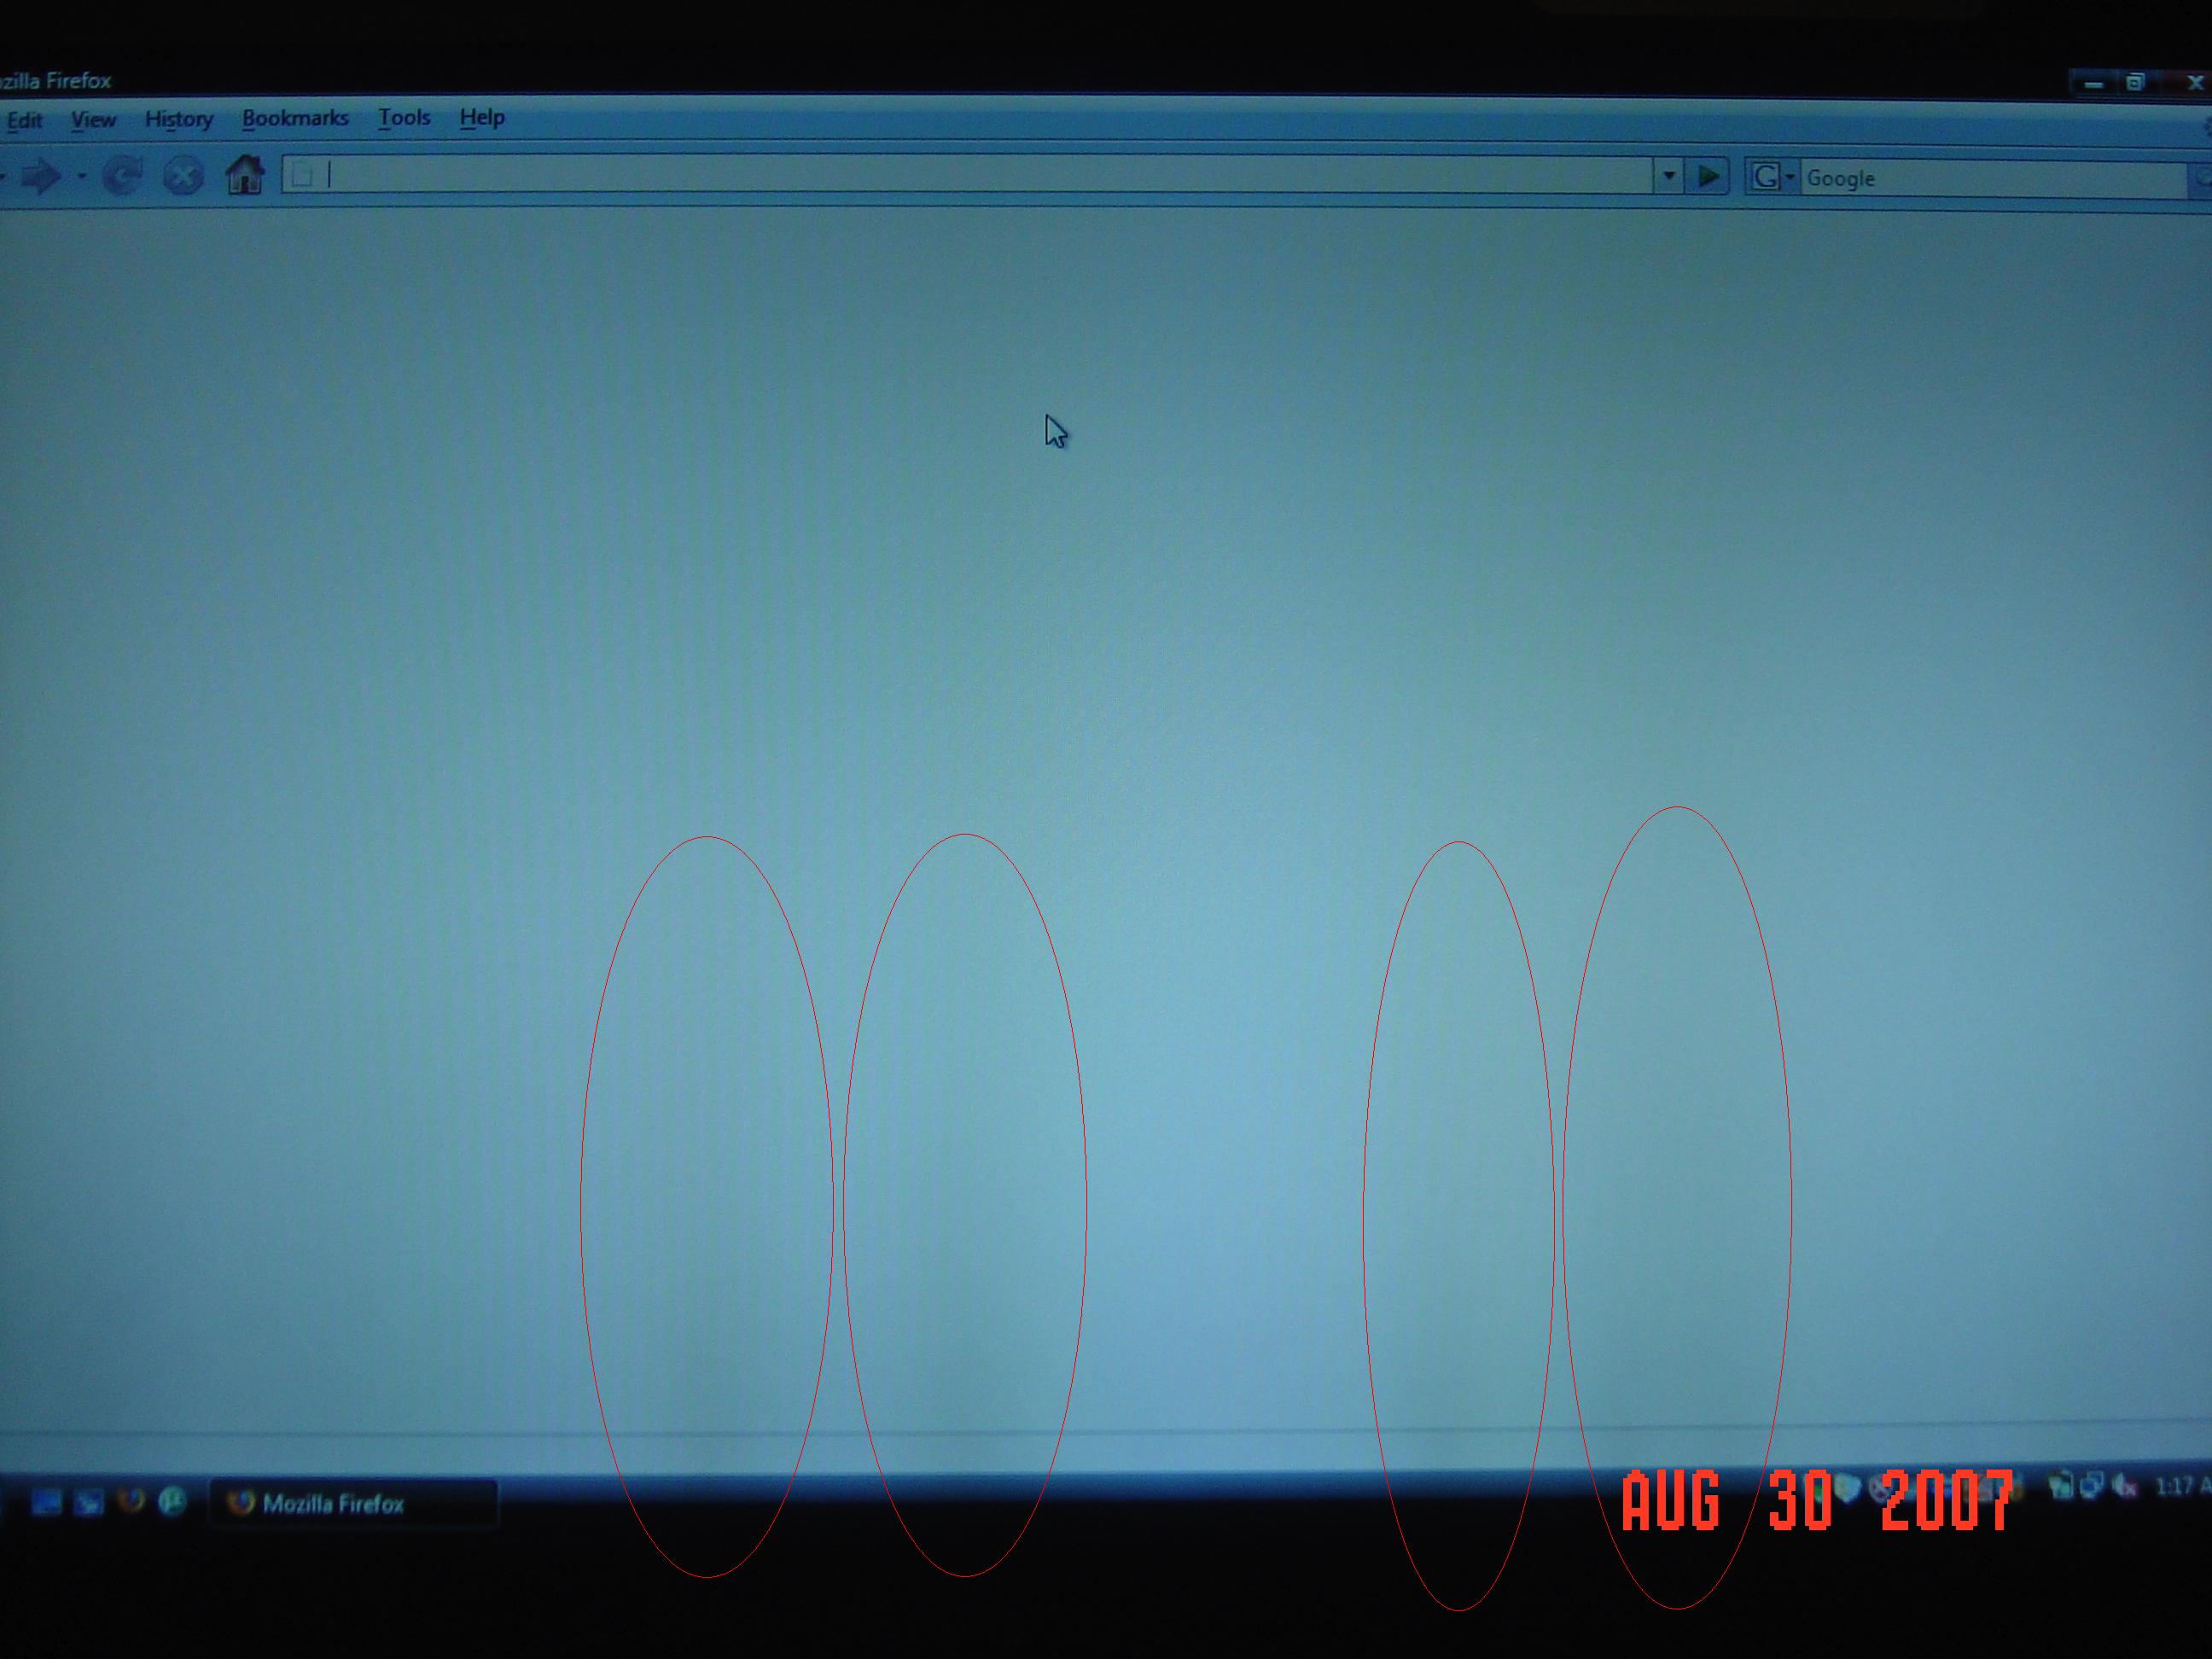Click the security shield tray icon
The width and height of the screenshot is (2212, 1659).
coord(1846,1490)
